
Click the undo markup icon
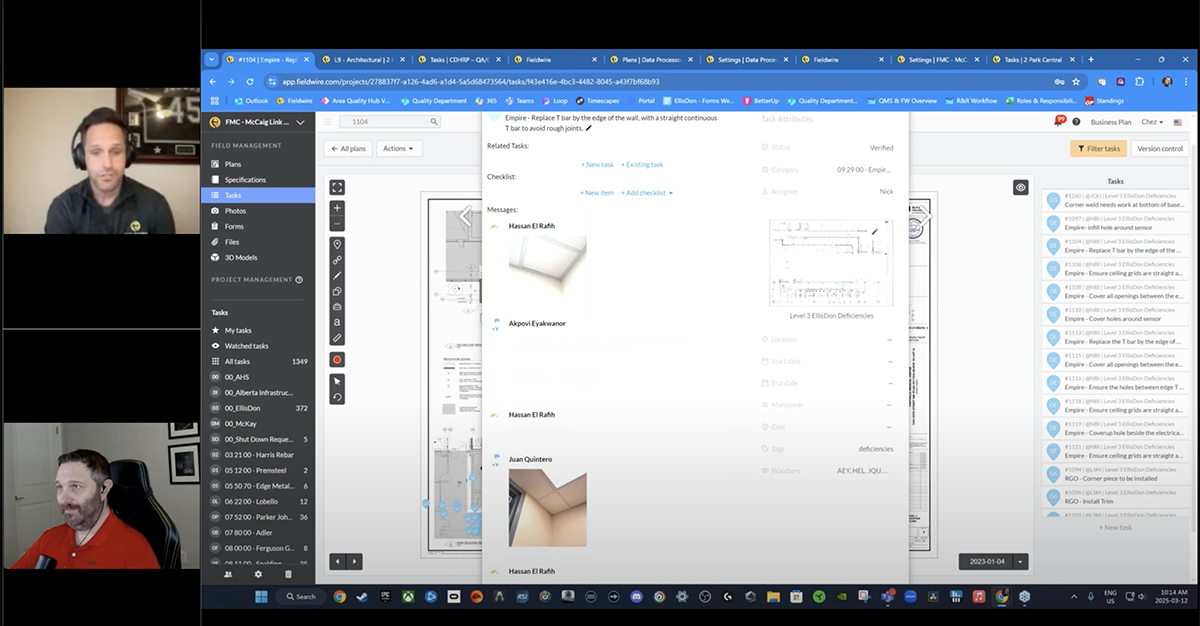click(337, 397)
